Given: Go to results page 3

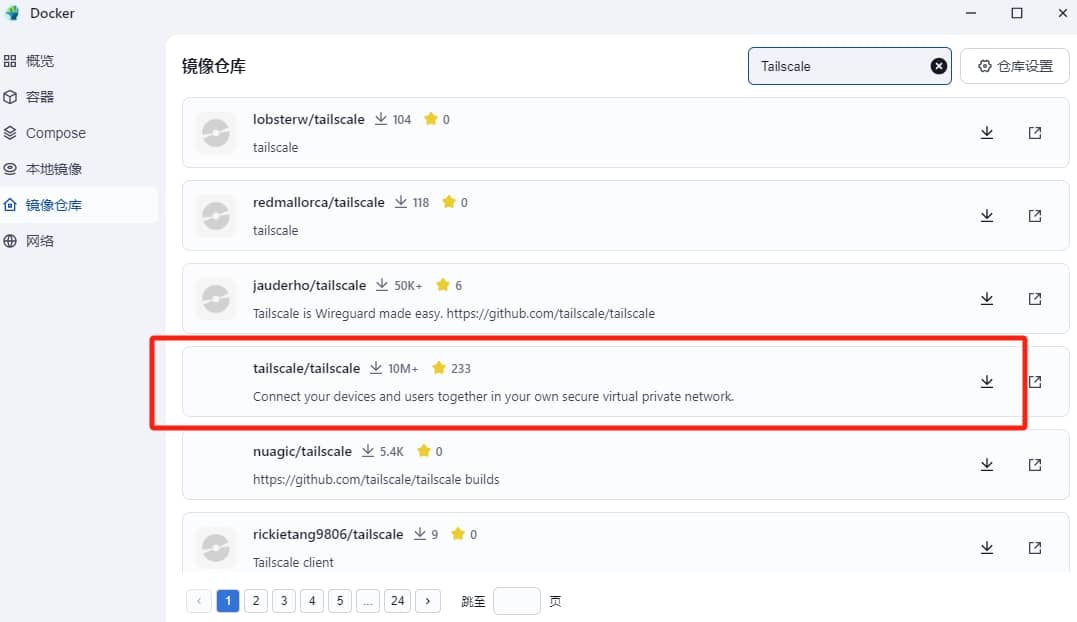Looking at the screenshot, I should (284, 601).
